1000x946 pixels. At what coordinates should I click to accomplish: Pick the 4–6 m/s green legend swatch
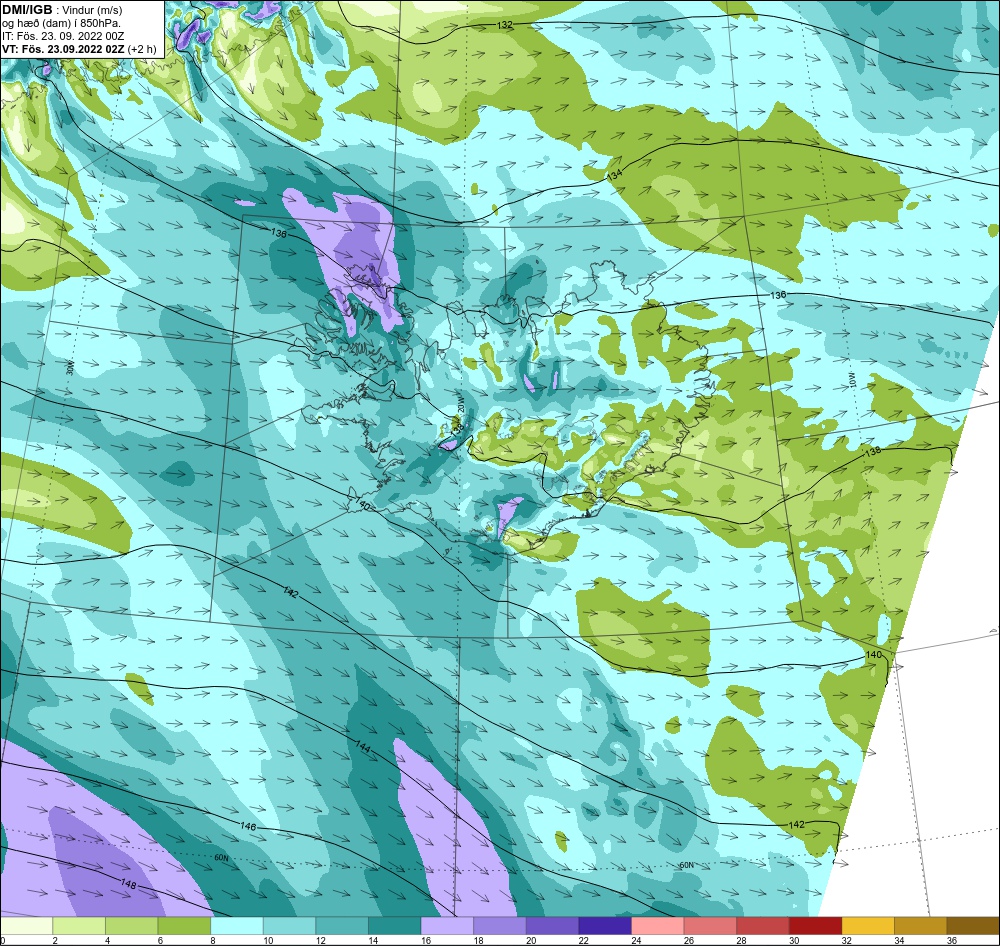tap(131, 926)
